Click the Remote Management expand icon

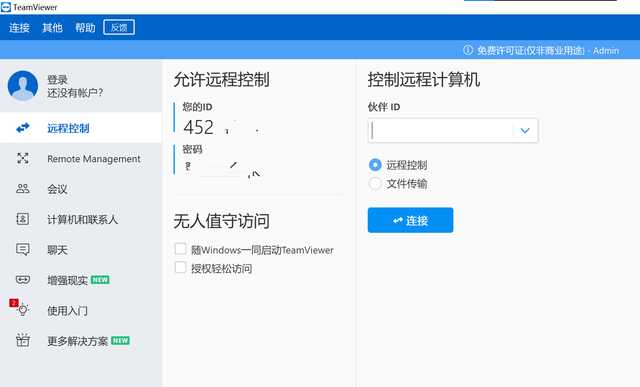tap(23, 158)
